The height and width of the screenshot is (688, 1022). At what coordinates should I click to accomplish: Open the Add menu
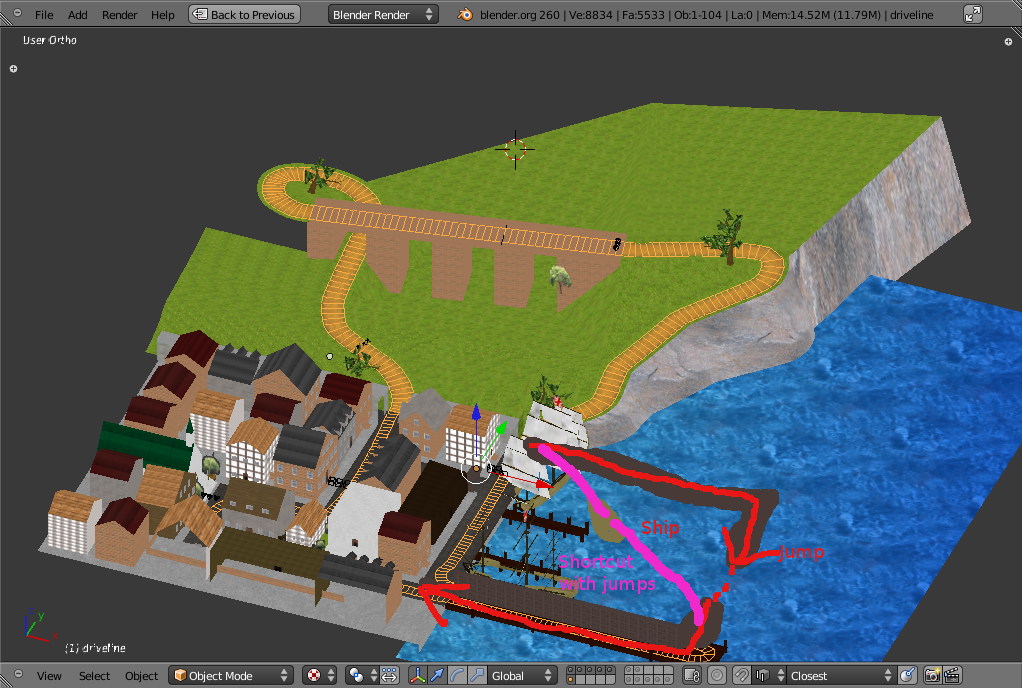point(77,15)
